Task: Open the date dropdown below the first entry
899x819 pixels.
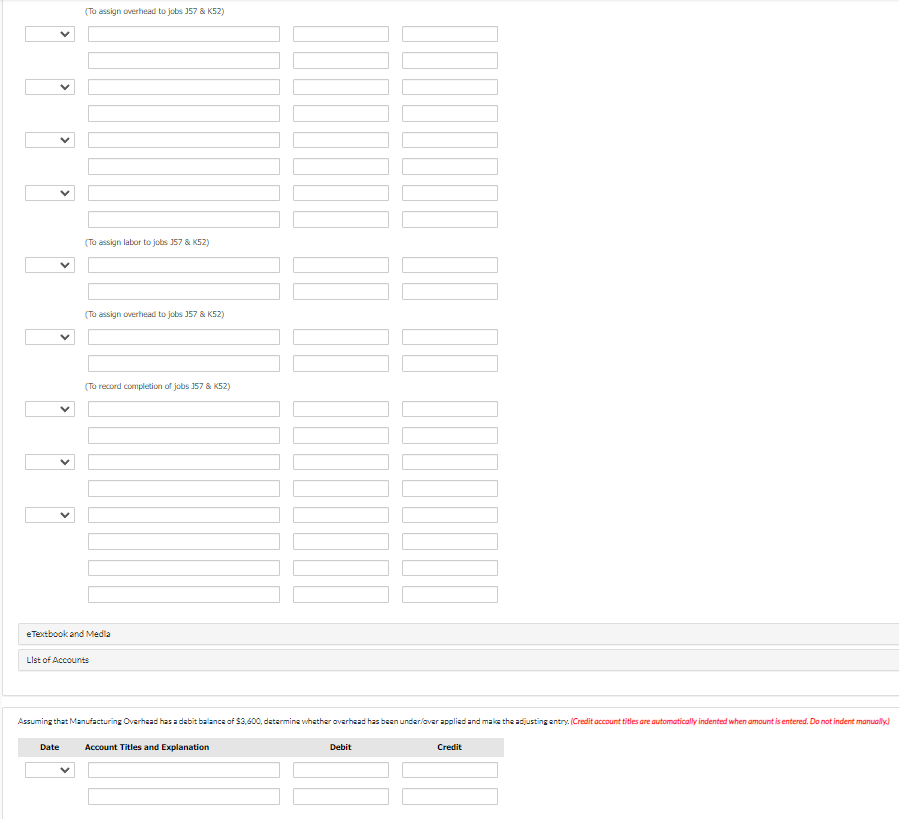Action: click(x=49, y=86)
